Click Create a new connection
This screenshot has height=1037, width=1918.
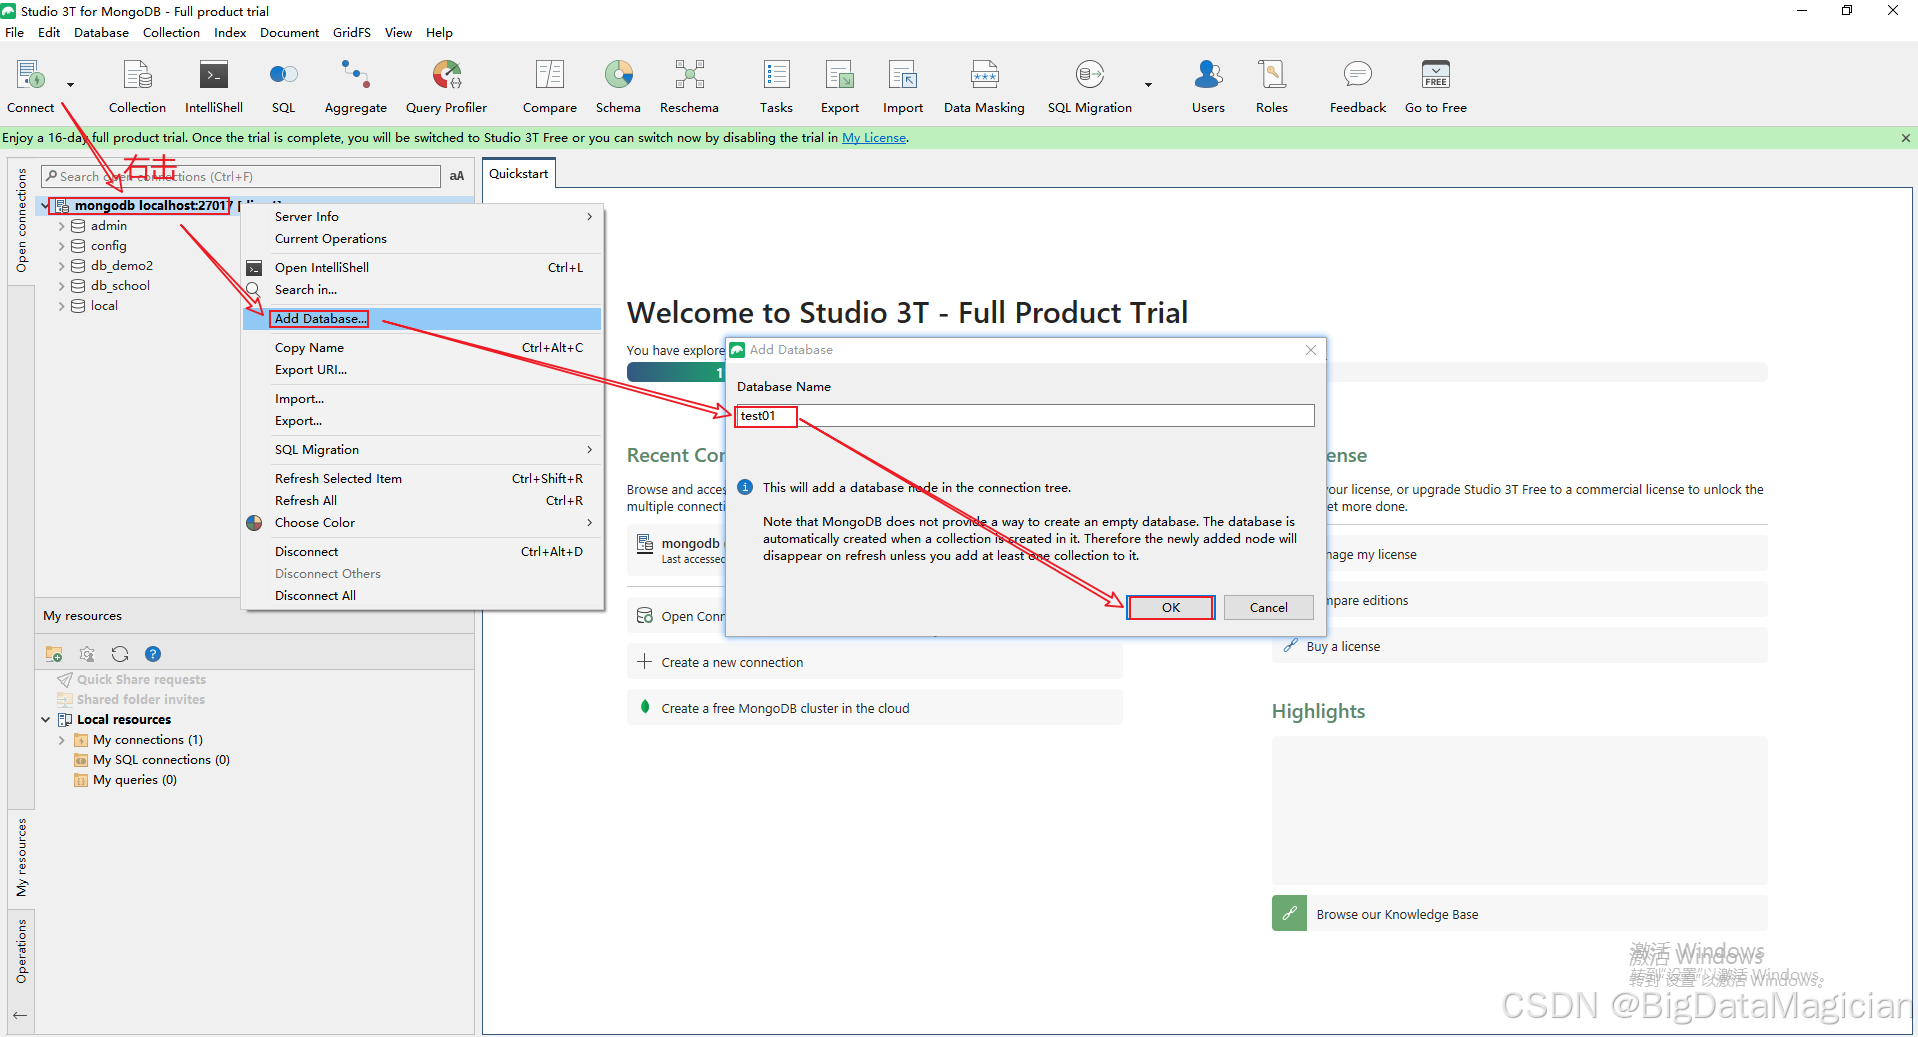pyautogui.click(x=875, y=662)
